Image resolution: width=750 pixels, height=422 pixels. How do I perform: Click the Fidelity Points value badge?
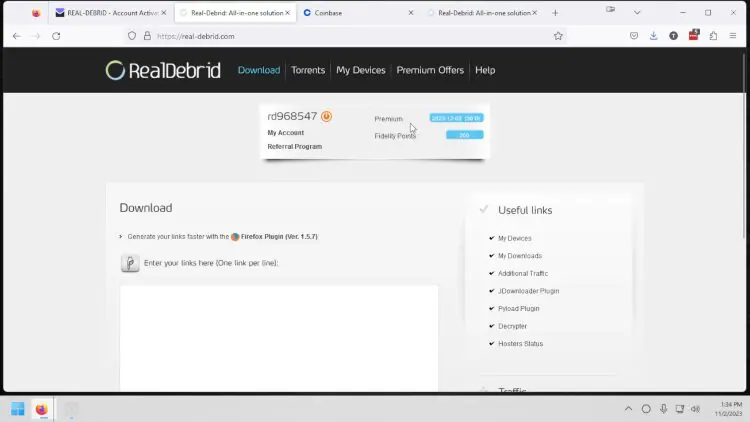pos(464,135)
